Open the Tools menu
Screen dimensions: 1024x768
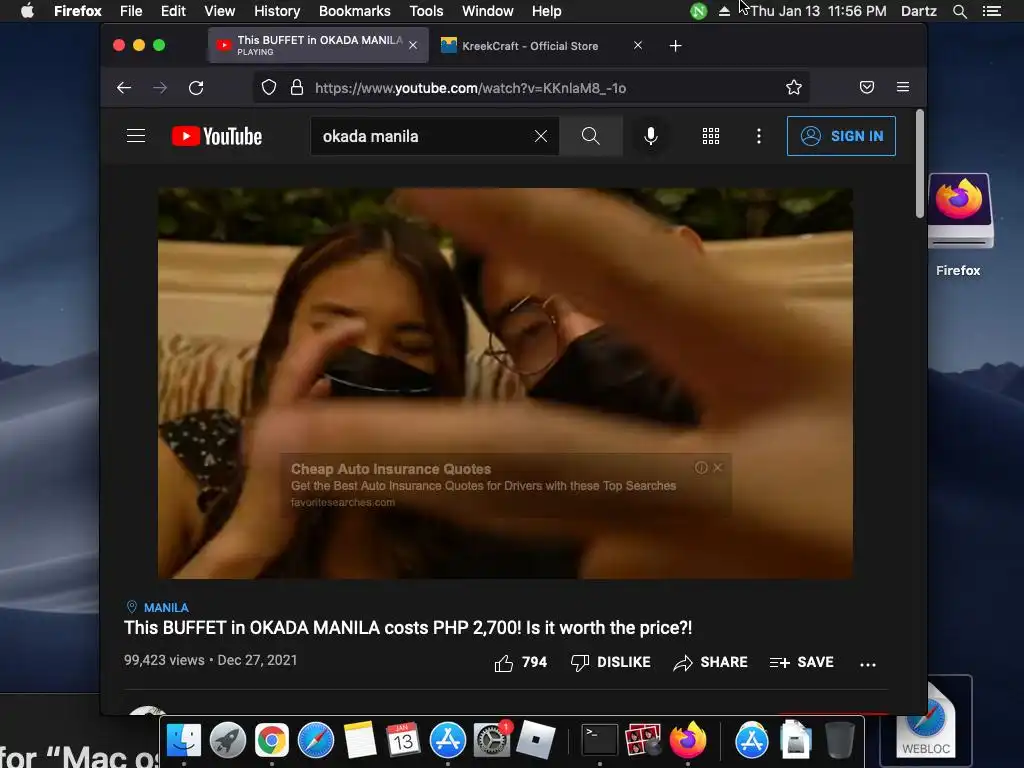click(x=426, y=11)
